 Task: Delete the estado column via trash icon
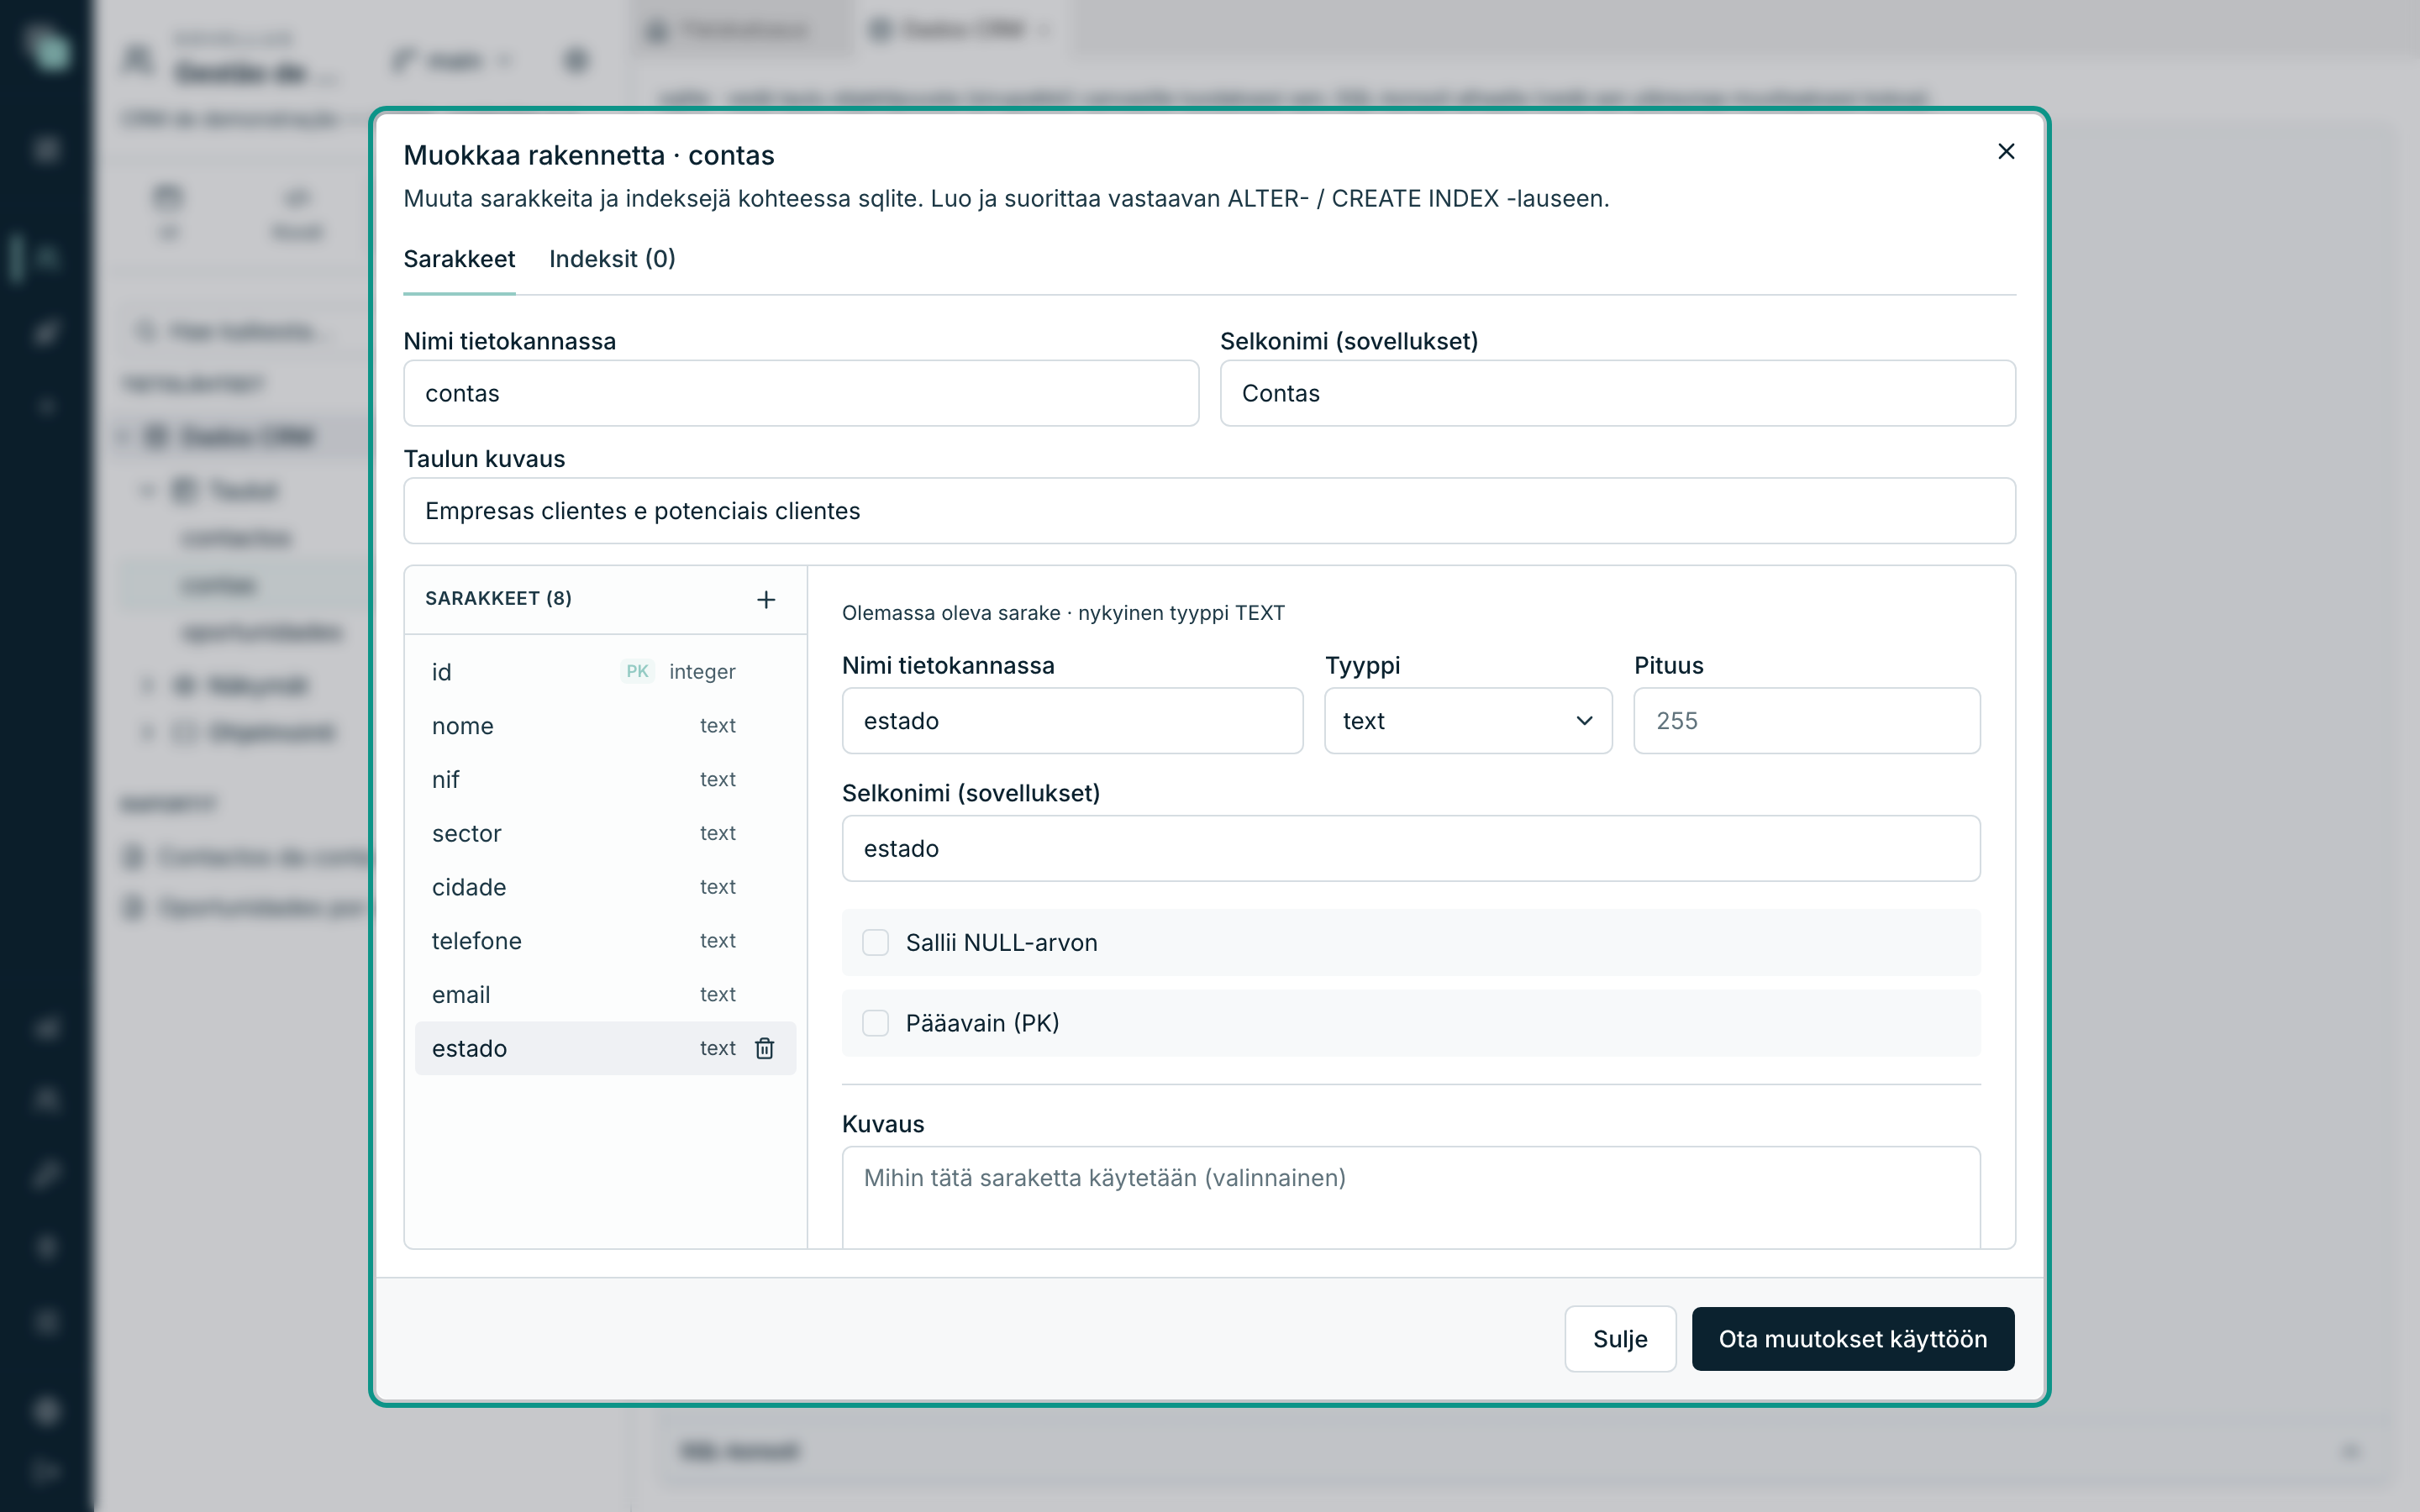point(765,1048)
